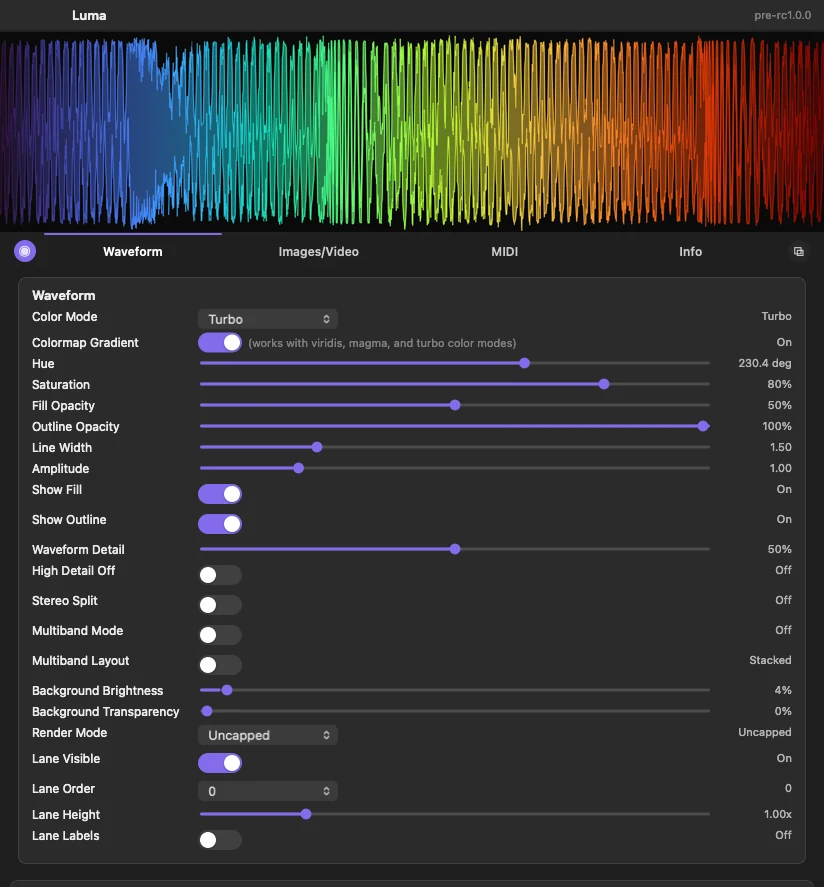Click the 100% outline opacity value

[x=777, y=426]
